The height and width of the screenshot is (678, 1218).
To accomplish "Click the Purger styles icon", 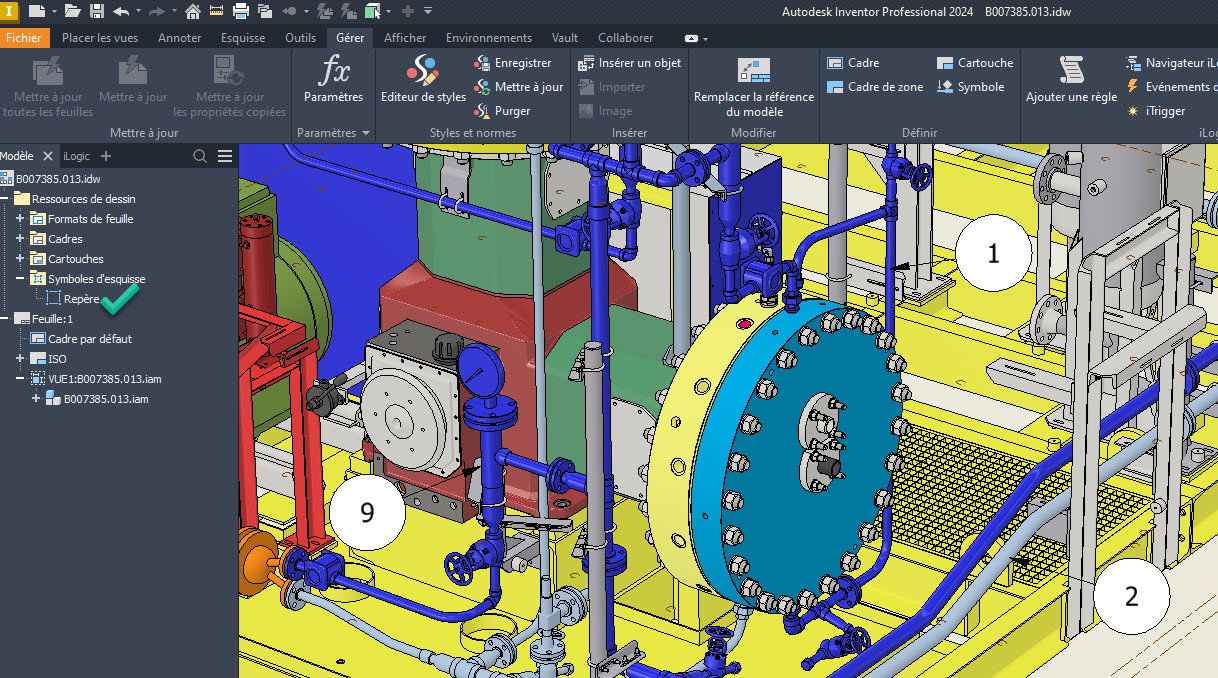I will pyautogui.click(x=483, y=111).
